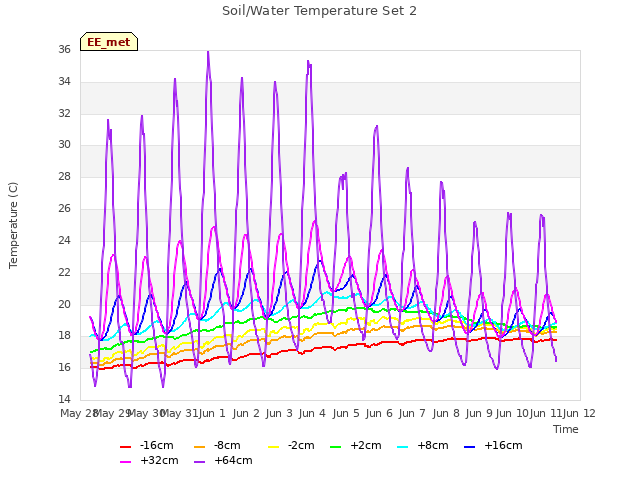Click the 34 y-axis tick label
The image size is (640, 480).
[64, 81]
